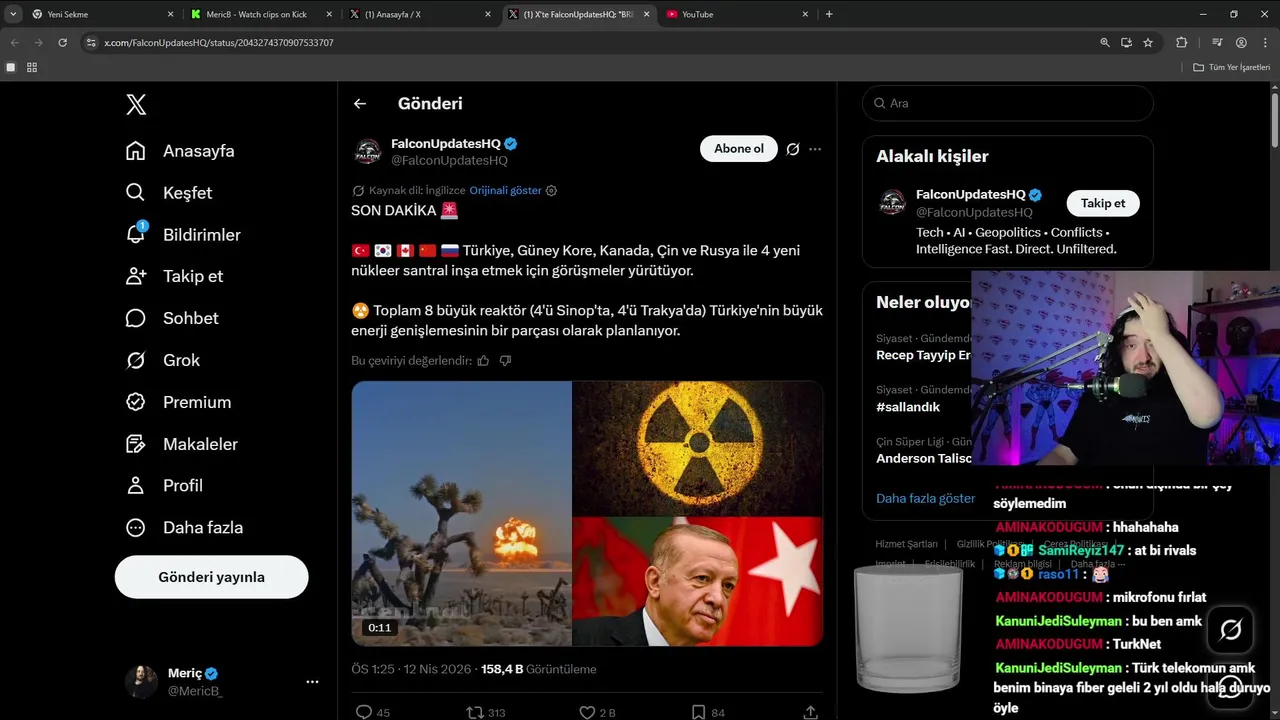1280x720 pixels.
Task: Open site info icon in address bar
Action: point(91,43)
